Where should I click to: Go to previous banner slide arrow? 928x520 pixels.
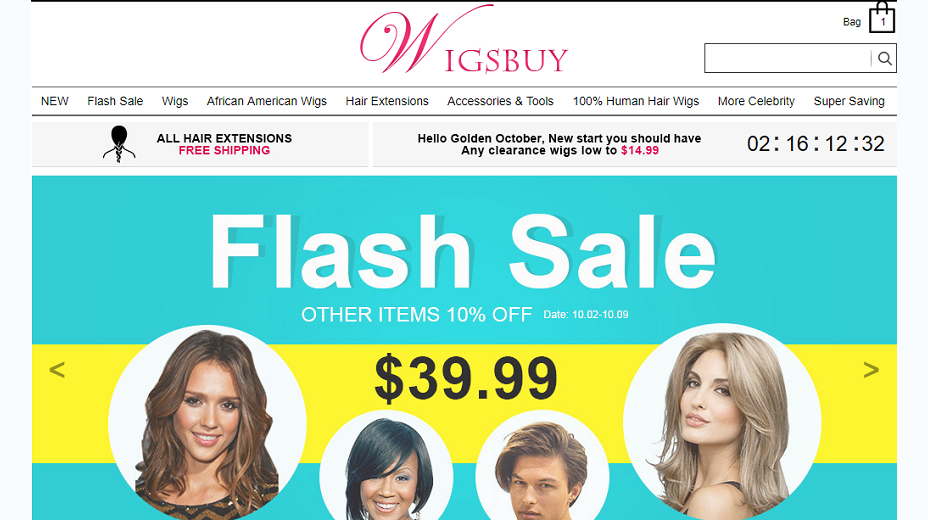click(57, 370)
